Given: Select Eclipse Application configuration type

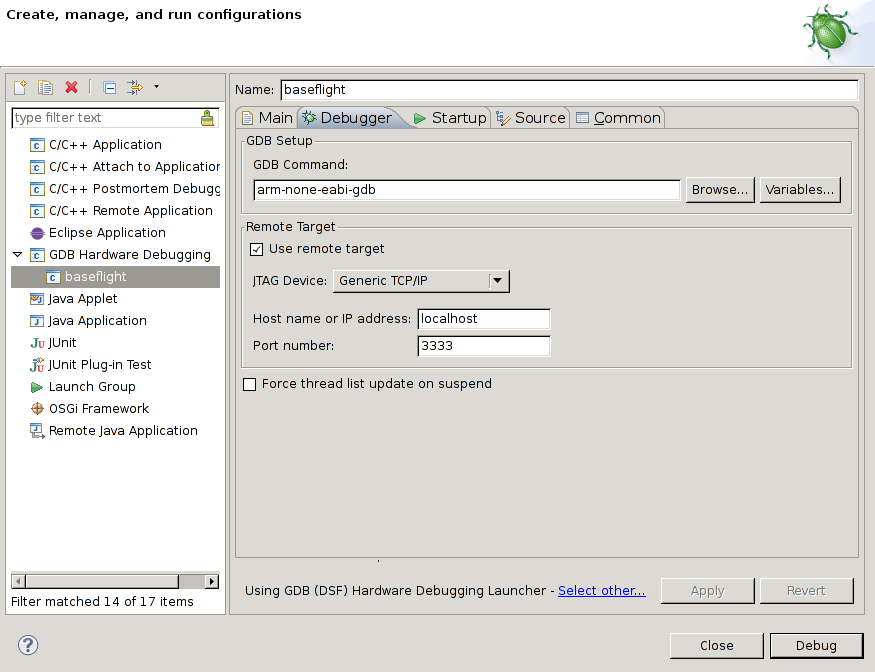Looking at the screenshot, I should coord(107,232).
